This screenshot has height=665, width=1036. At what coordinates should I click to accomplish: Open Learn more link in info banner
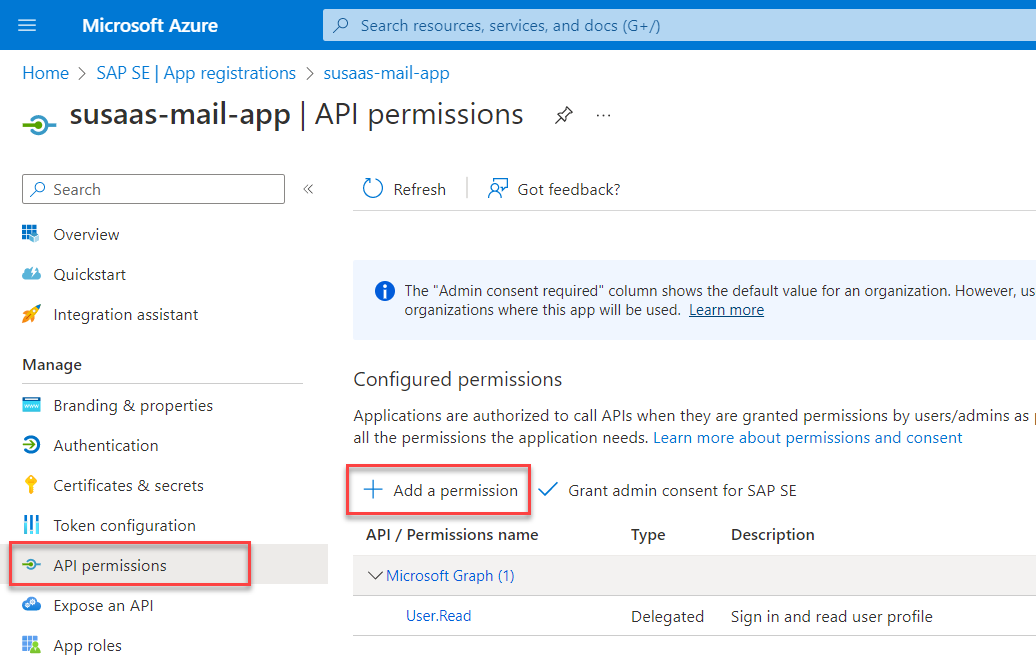tap(726, 310)
